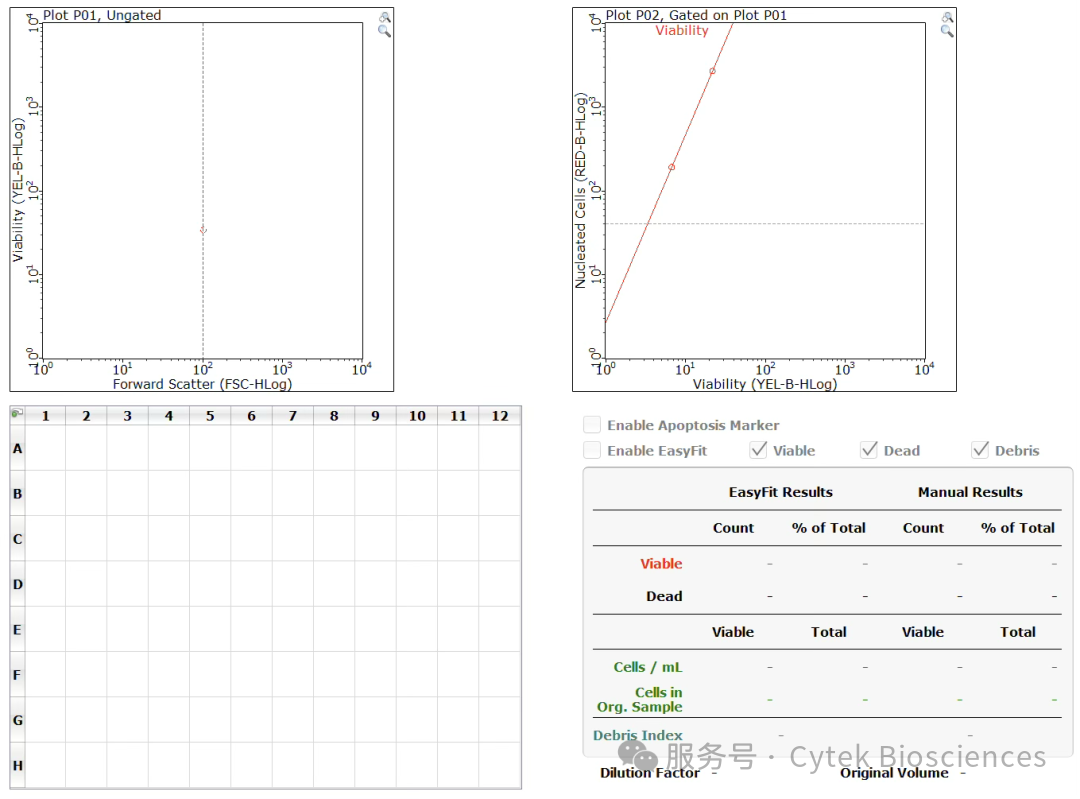Enable the Apoptosis Marker checkbox
Screen dimensions: 1080x799
(592, 425)
